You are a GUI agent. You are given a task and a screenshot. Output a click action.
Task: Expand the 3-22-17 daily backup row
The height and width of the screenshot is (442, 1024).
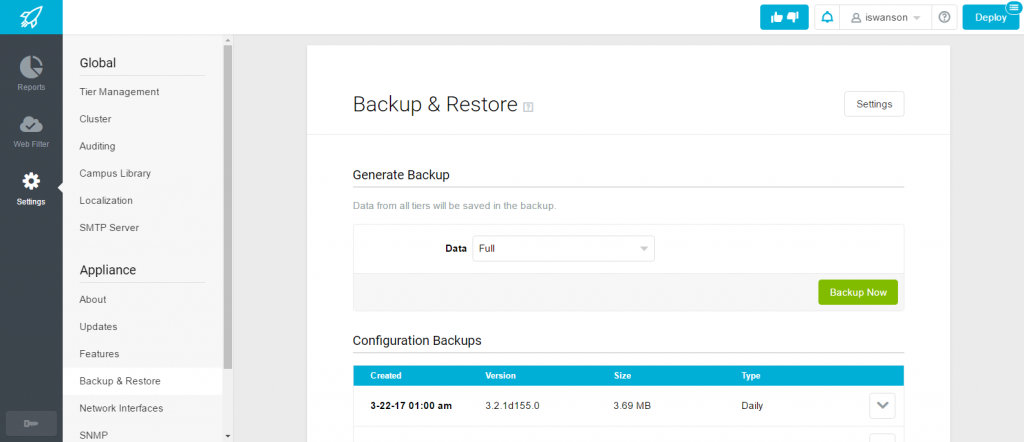[882, 405]
